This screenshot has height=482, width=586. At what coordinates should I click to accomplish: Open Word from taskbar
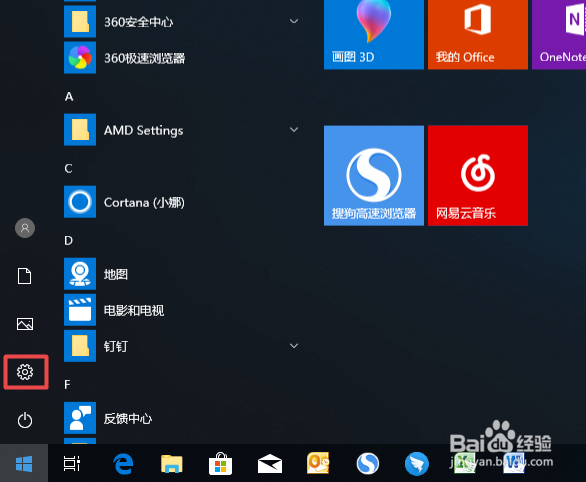[514, 463]
